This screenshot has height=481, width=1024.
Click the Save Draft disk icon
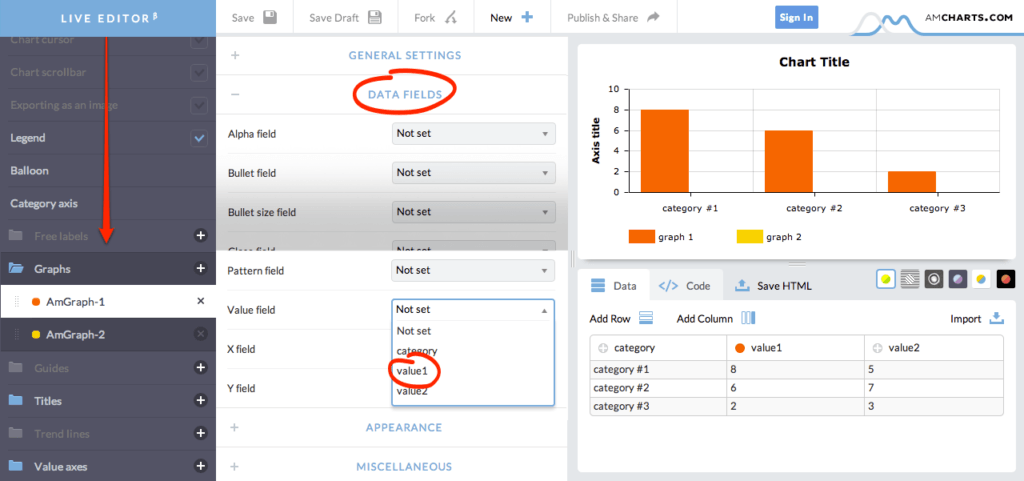(x=375, y=18)
